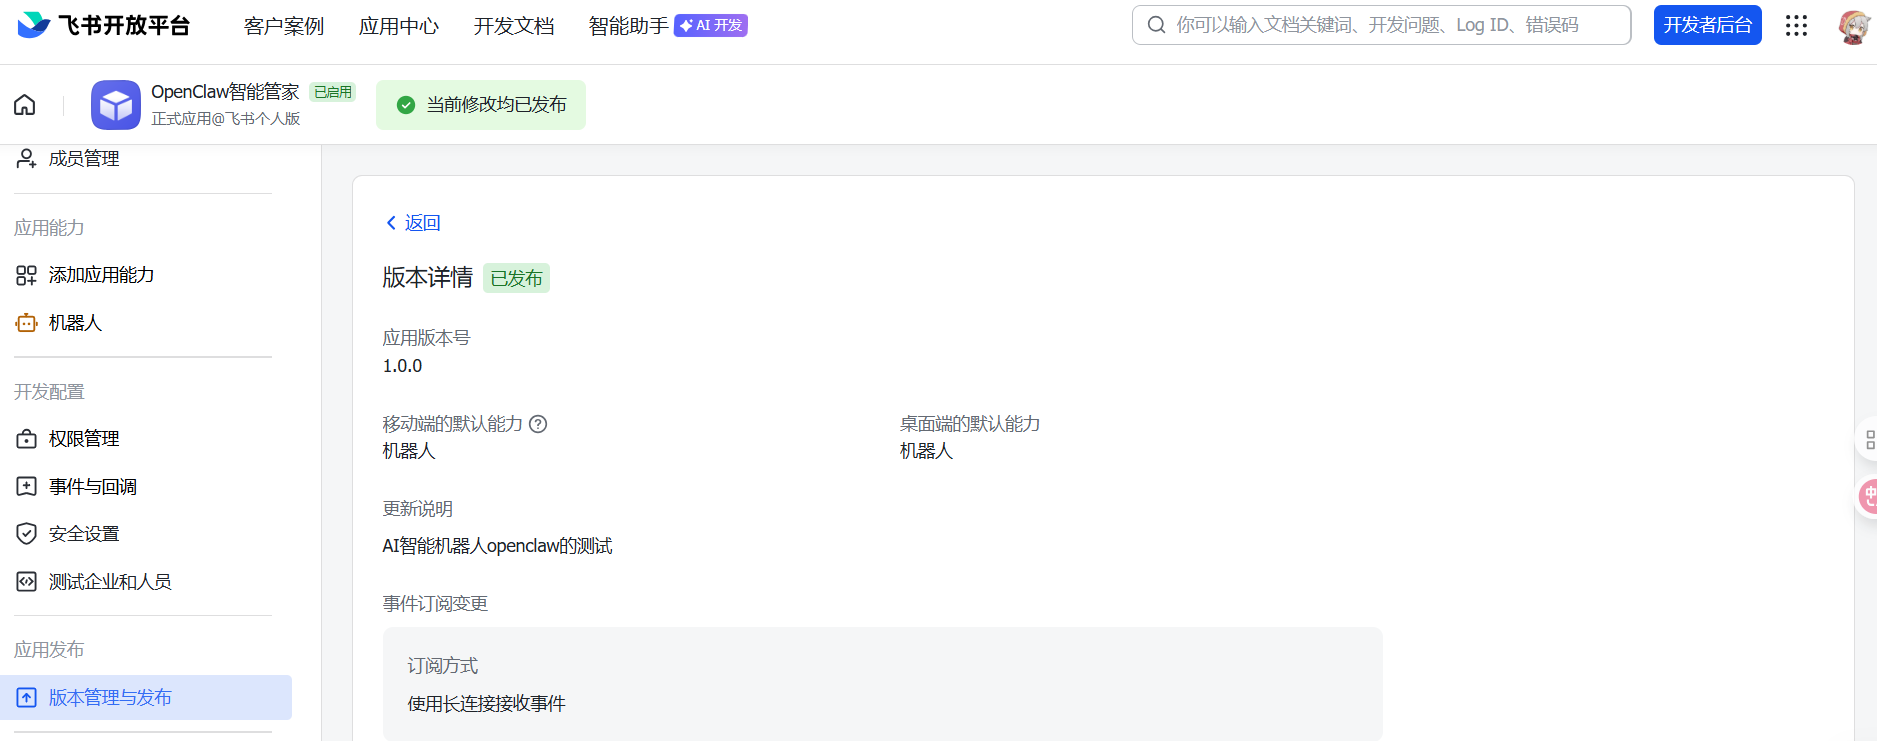Click the back chevron arrow
The width and height of the screenshot is (1877, 741).
tap(391, 223)
